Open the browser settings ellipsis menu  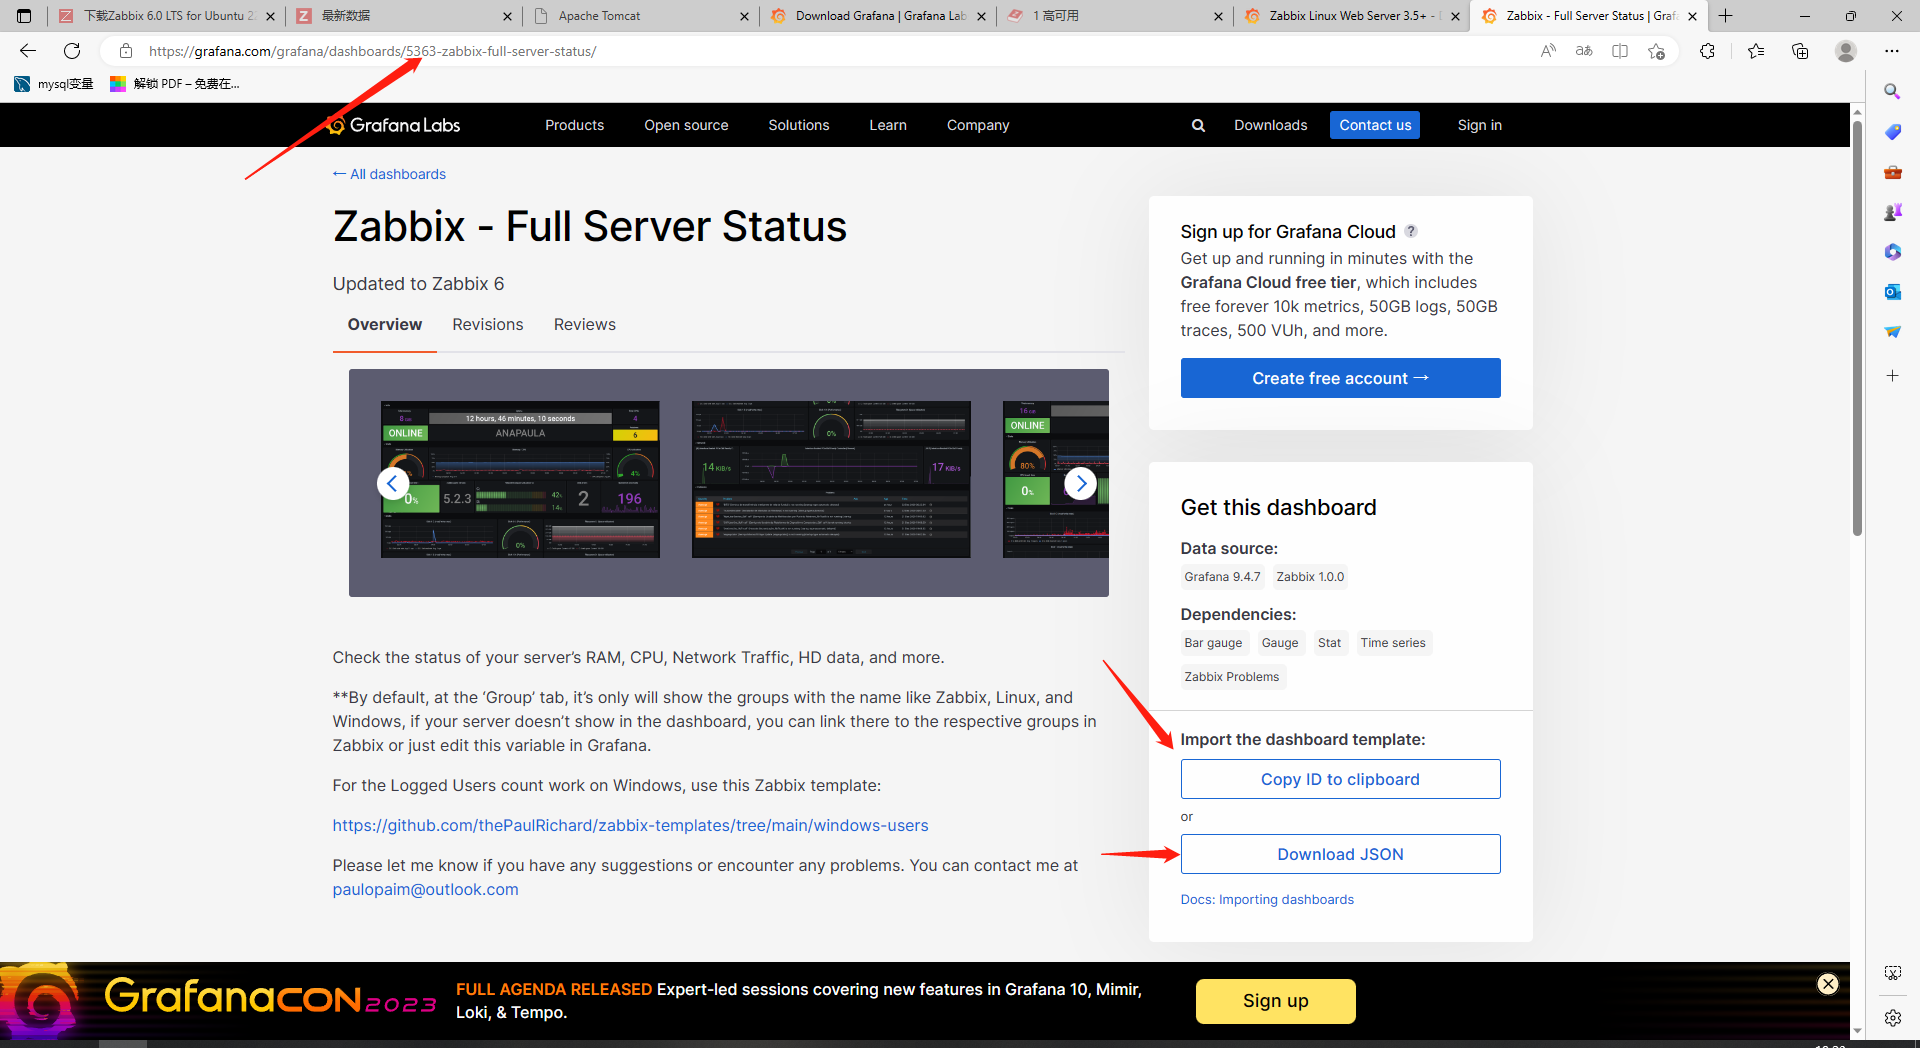pos(1892,51)
